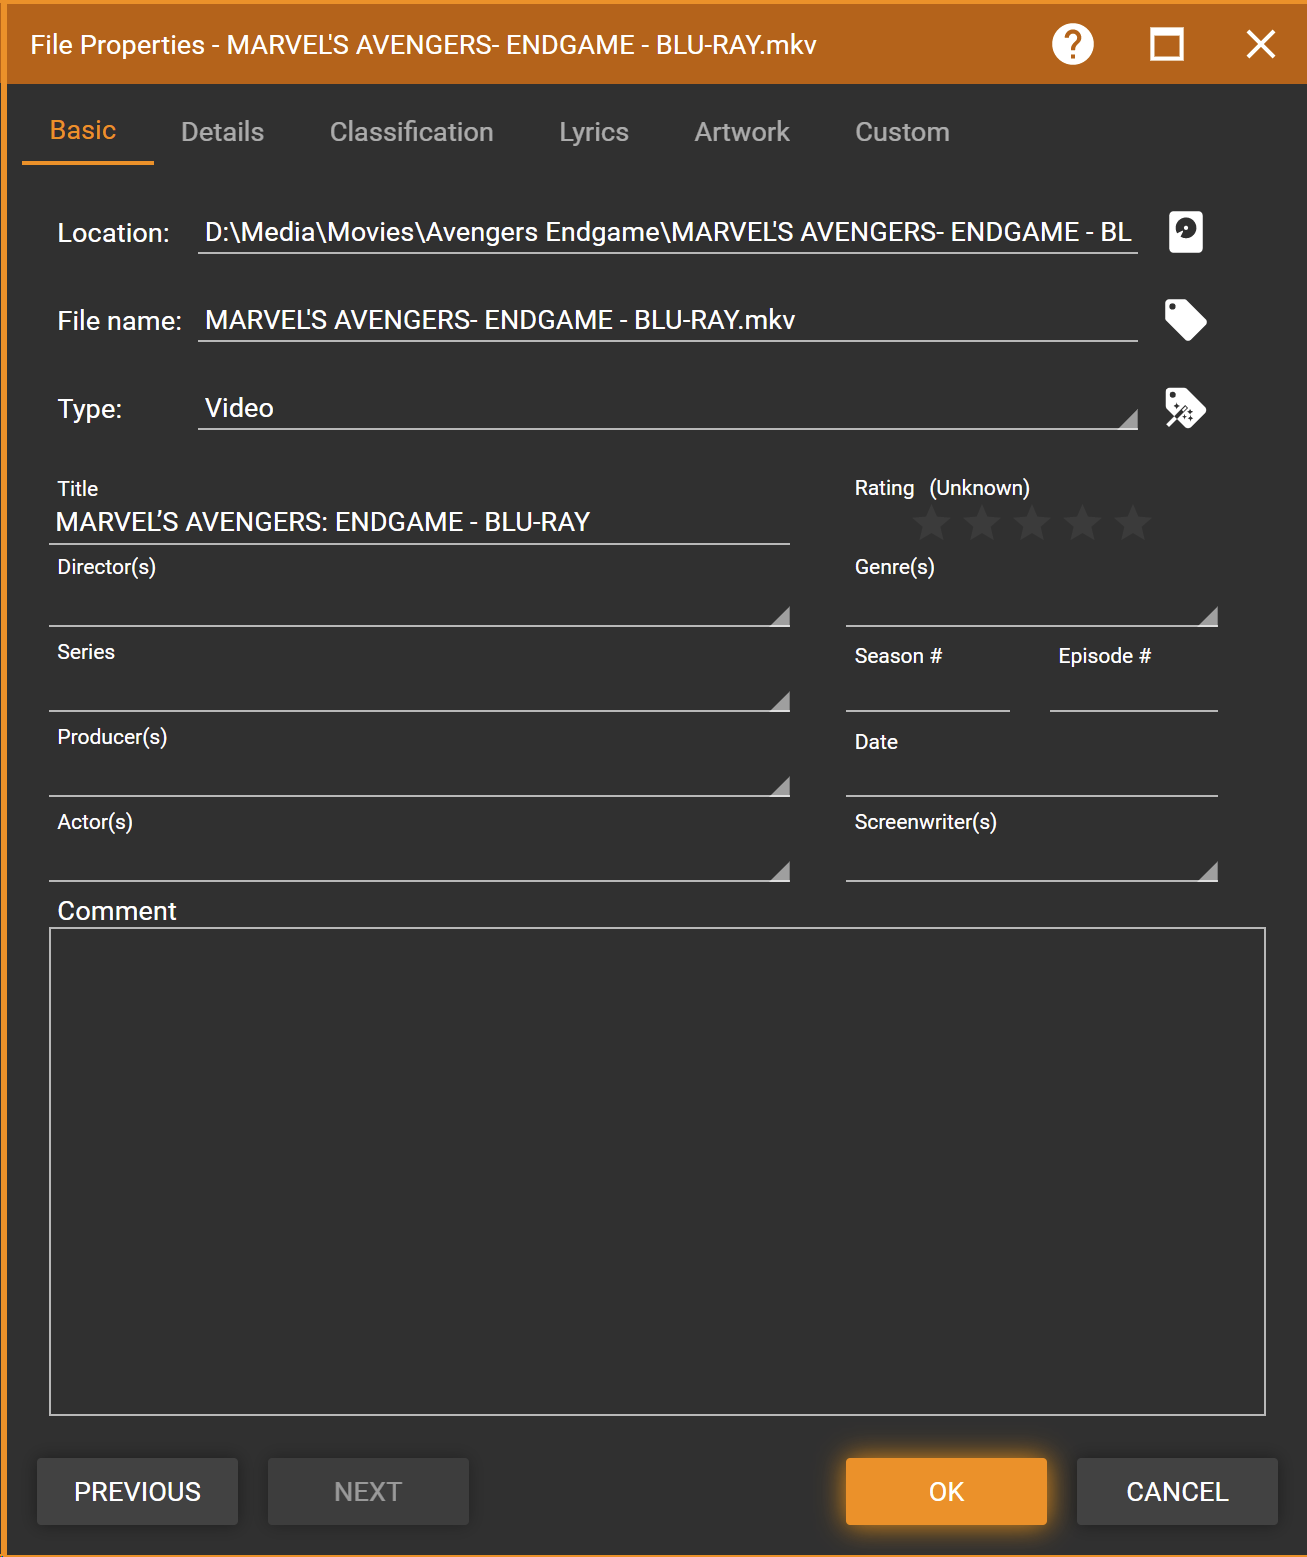
Task: Set rating to one star
Action: (x=932, y=522)
